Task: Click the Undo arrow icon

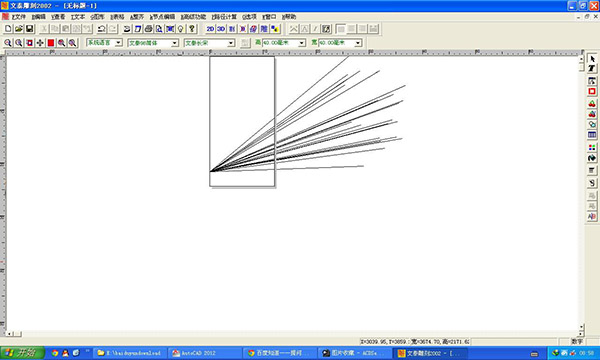Action: pyautogui.click(x=101, y=29)
